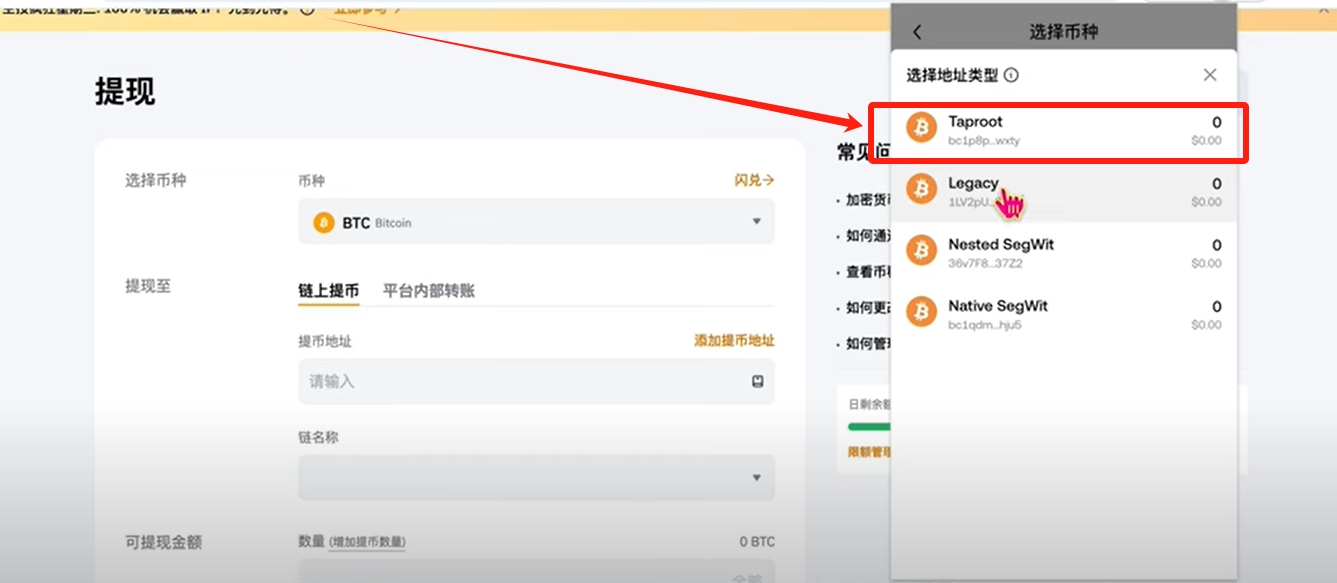This screenshot has width=1337, height=583.
Task: Click the Bitcoin icon on the Nested SegWit row
Action: pos(921,250)
